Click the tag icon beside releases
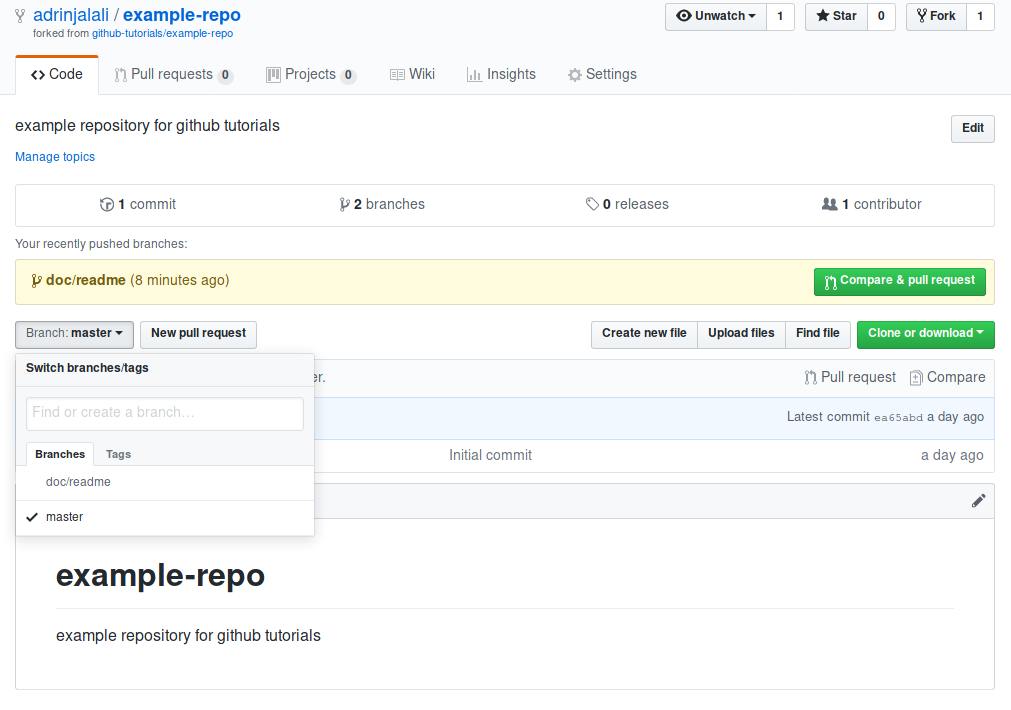 coord(592,204)
